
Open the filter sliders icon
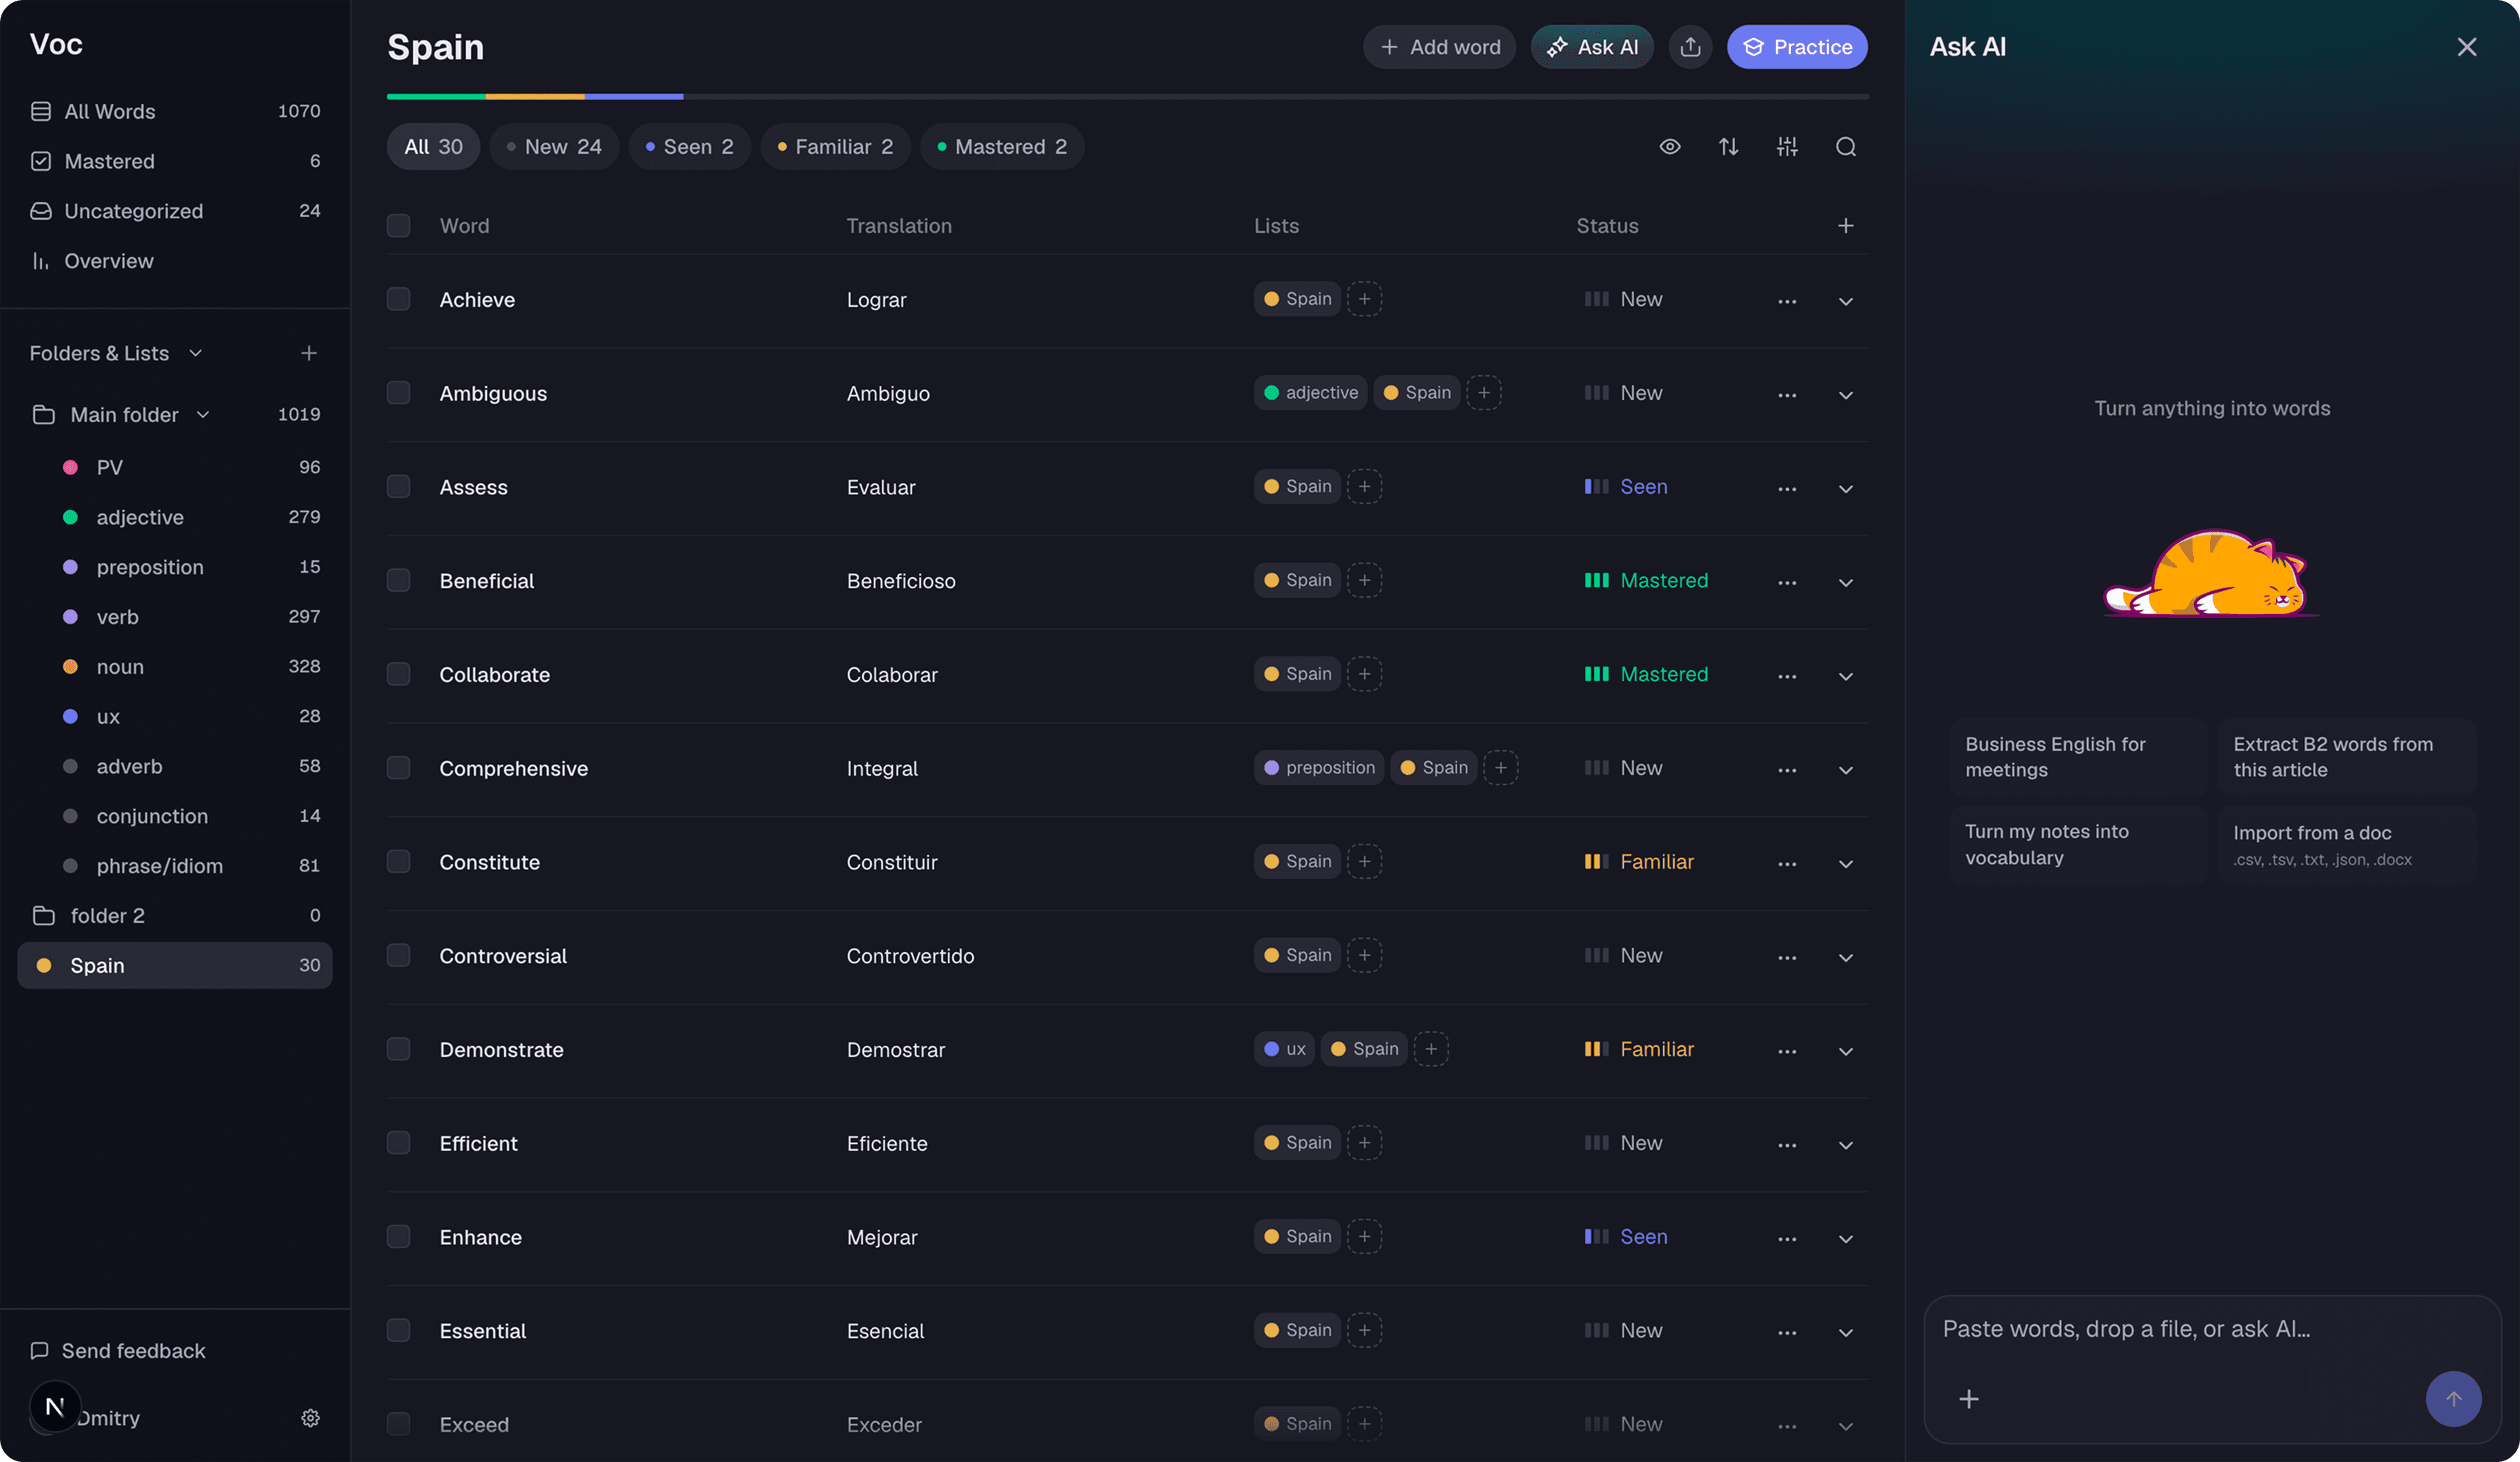(x=1787, y=147)
